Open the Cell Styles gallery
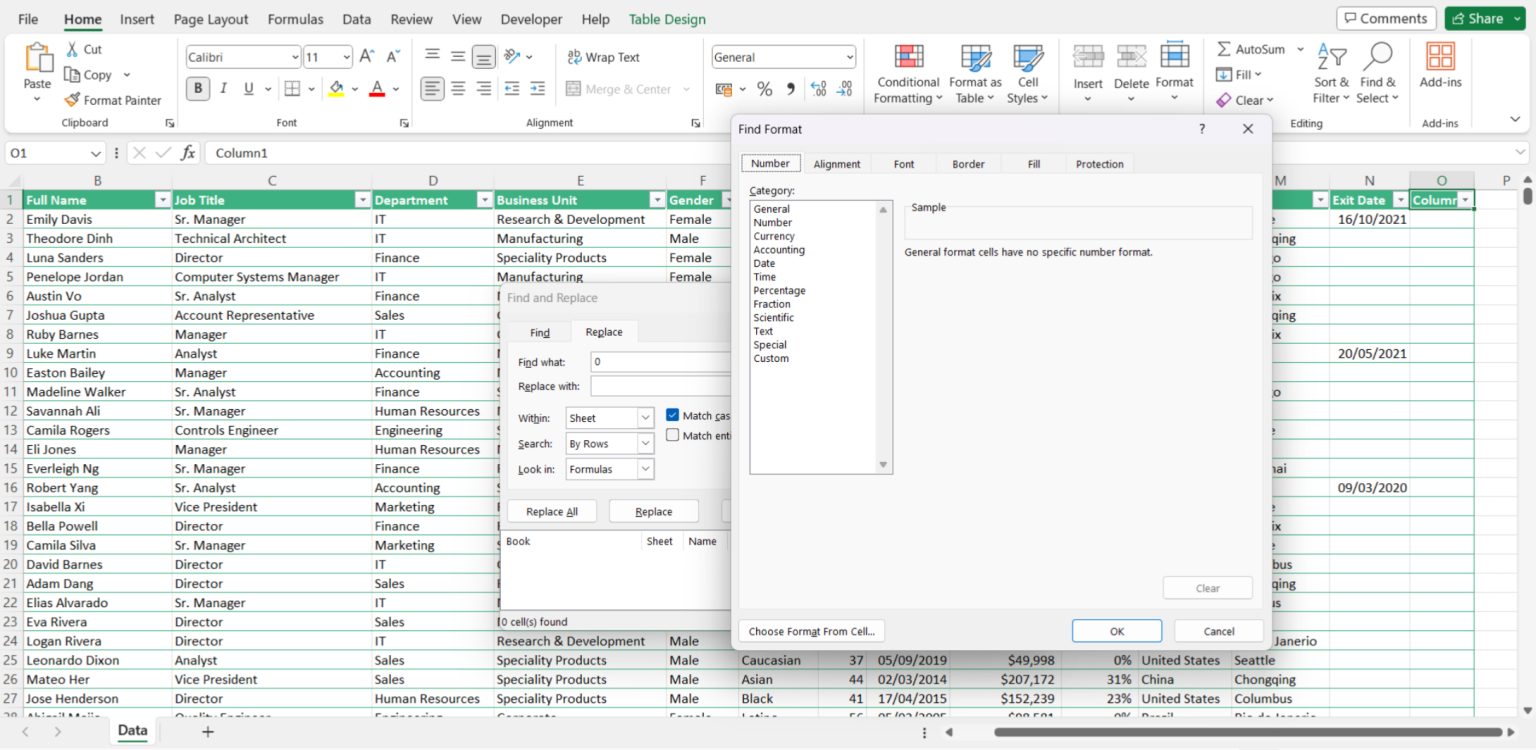The width and height of the screenshot is (1536, 750). [1029, 72]
